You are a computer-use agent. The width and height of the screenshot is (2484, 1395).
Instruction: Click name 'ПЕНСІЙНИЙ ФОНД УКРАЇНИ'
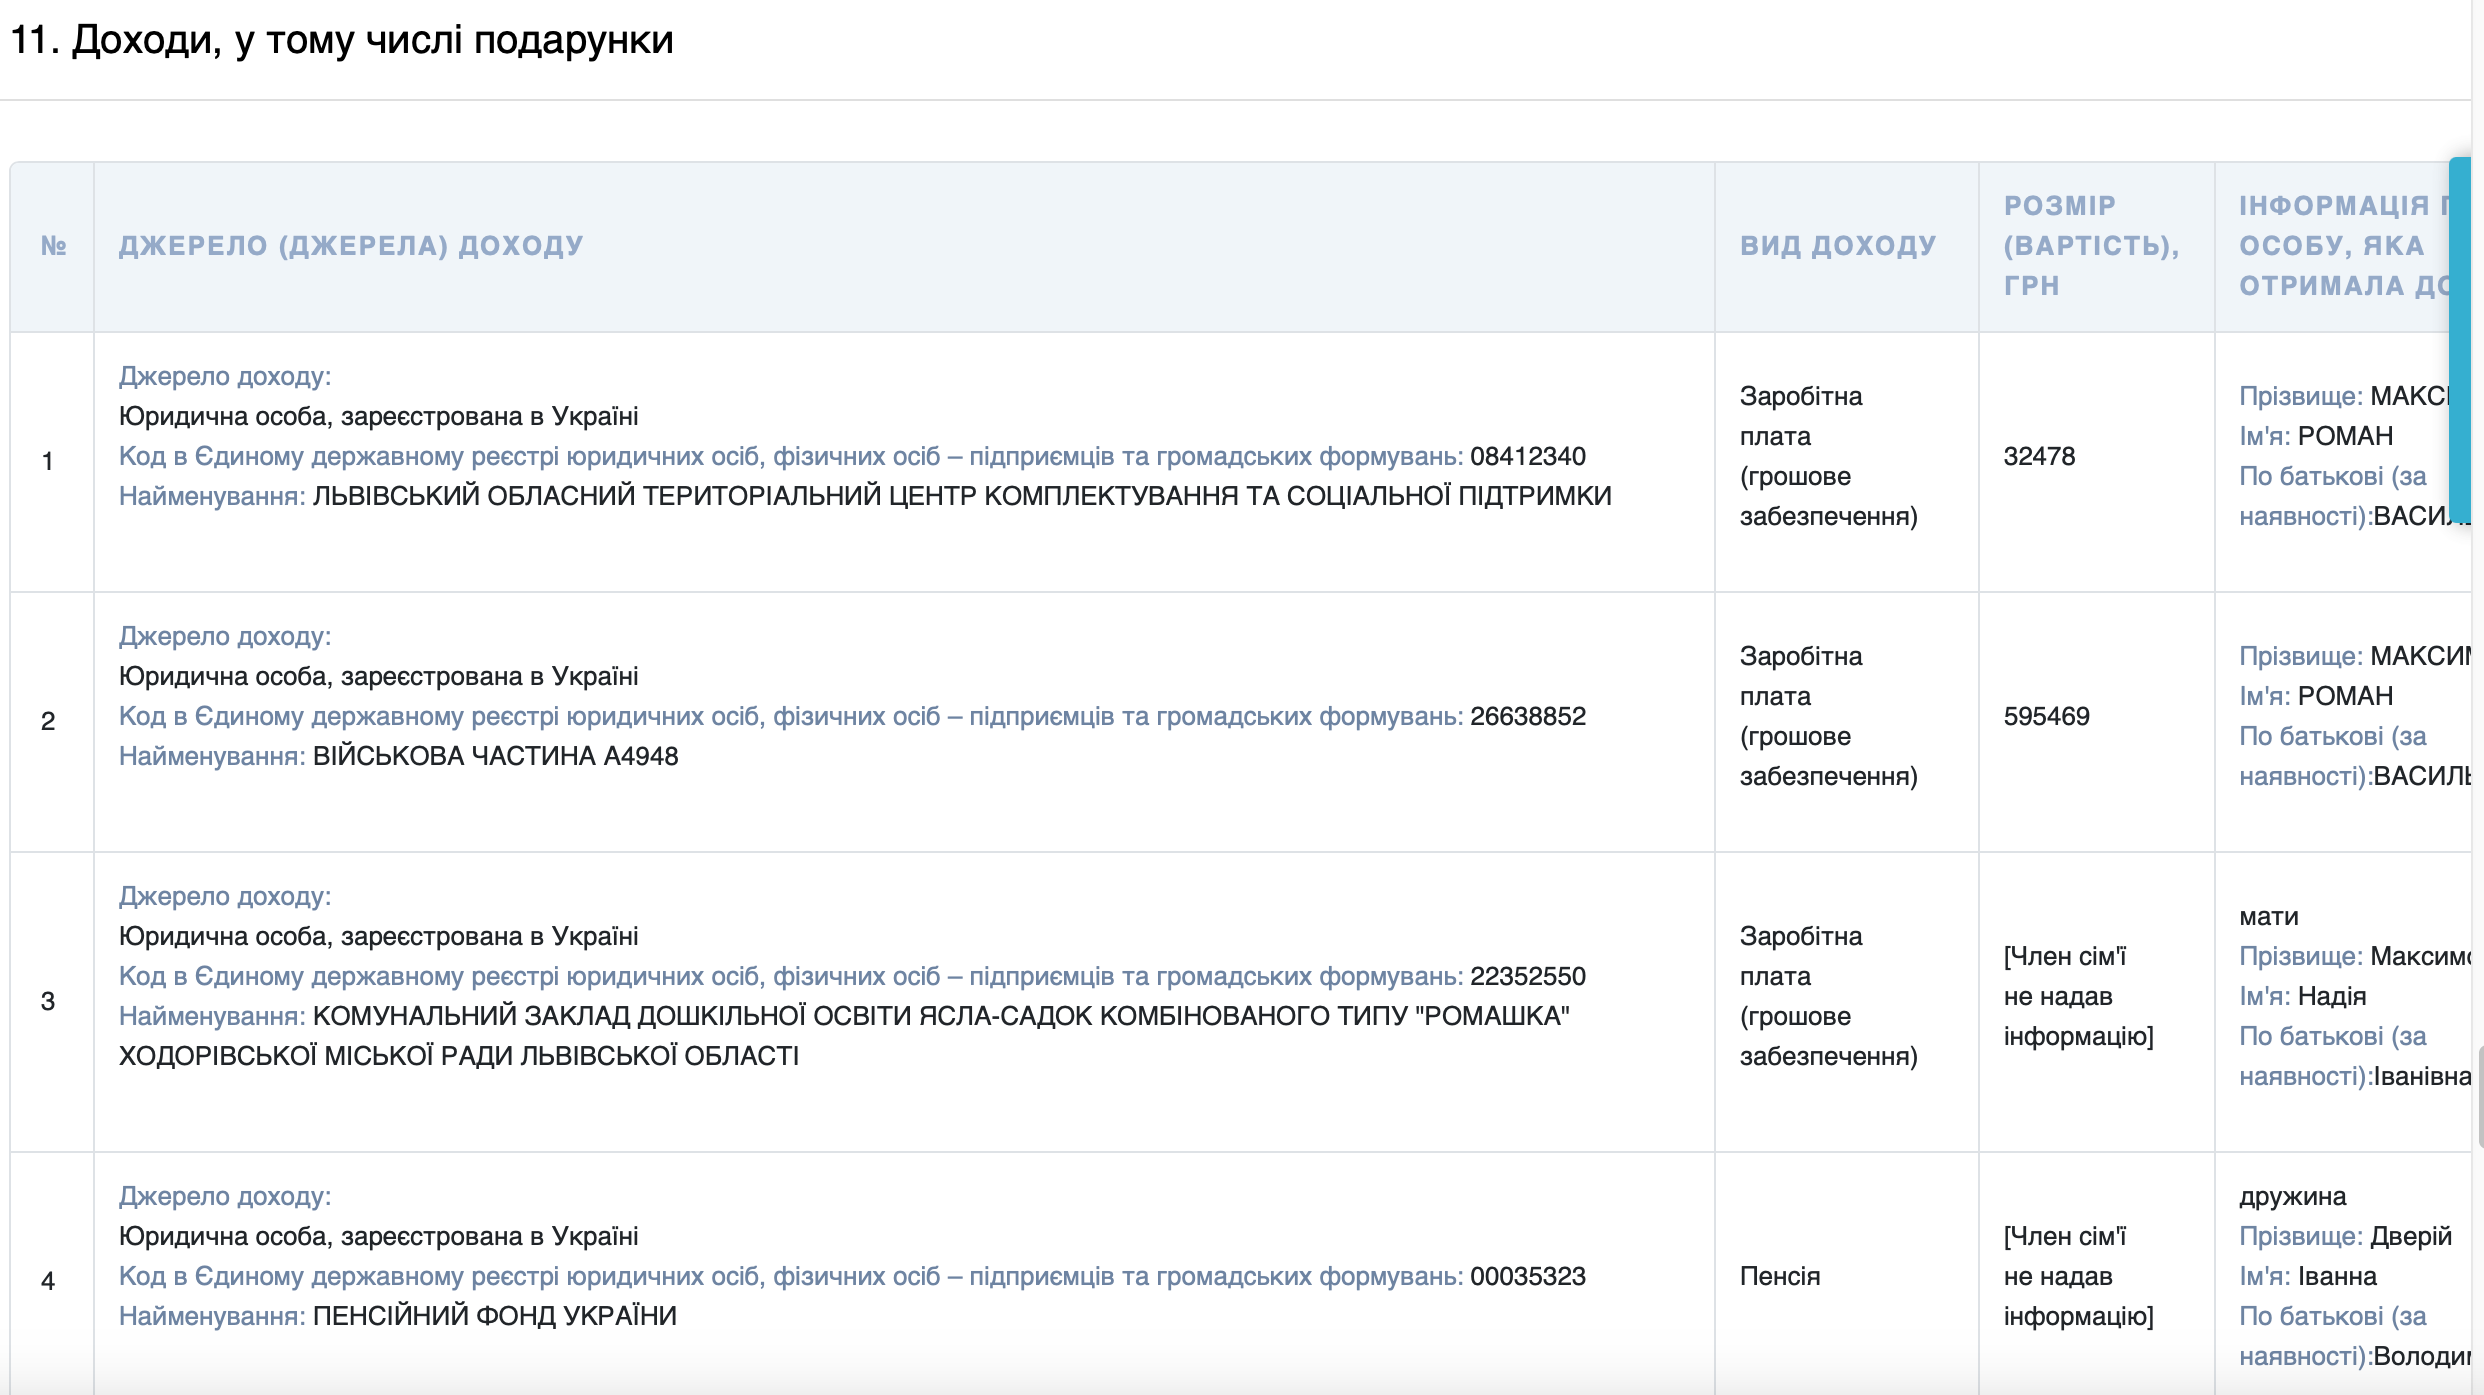pos(494,1317)
